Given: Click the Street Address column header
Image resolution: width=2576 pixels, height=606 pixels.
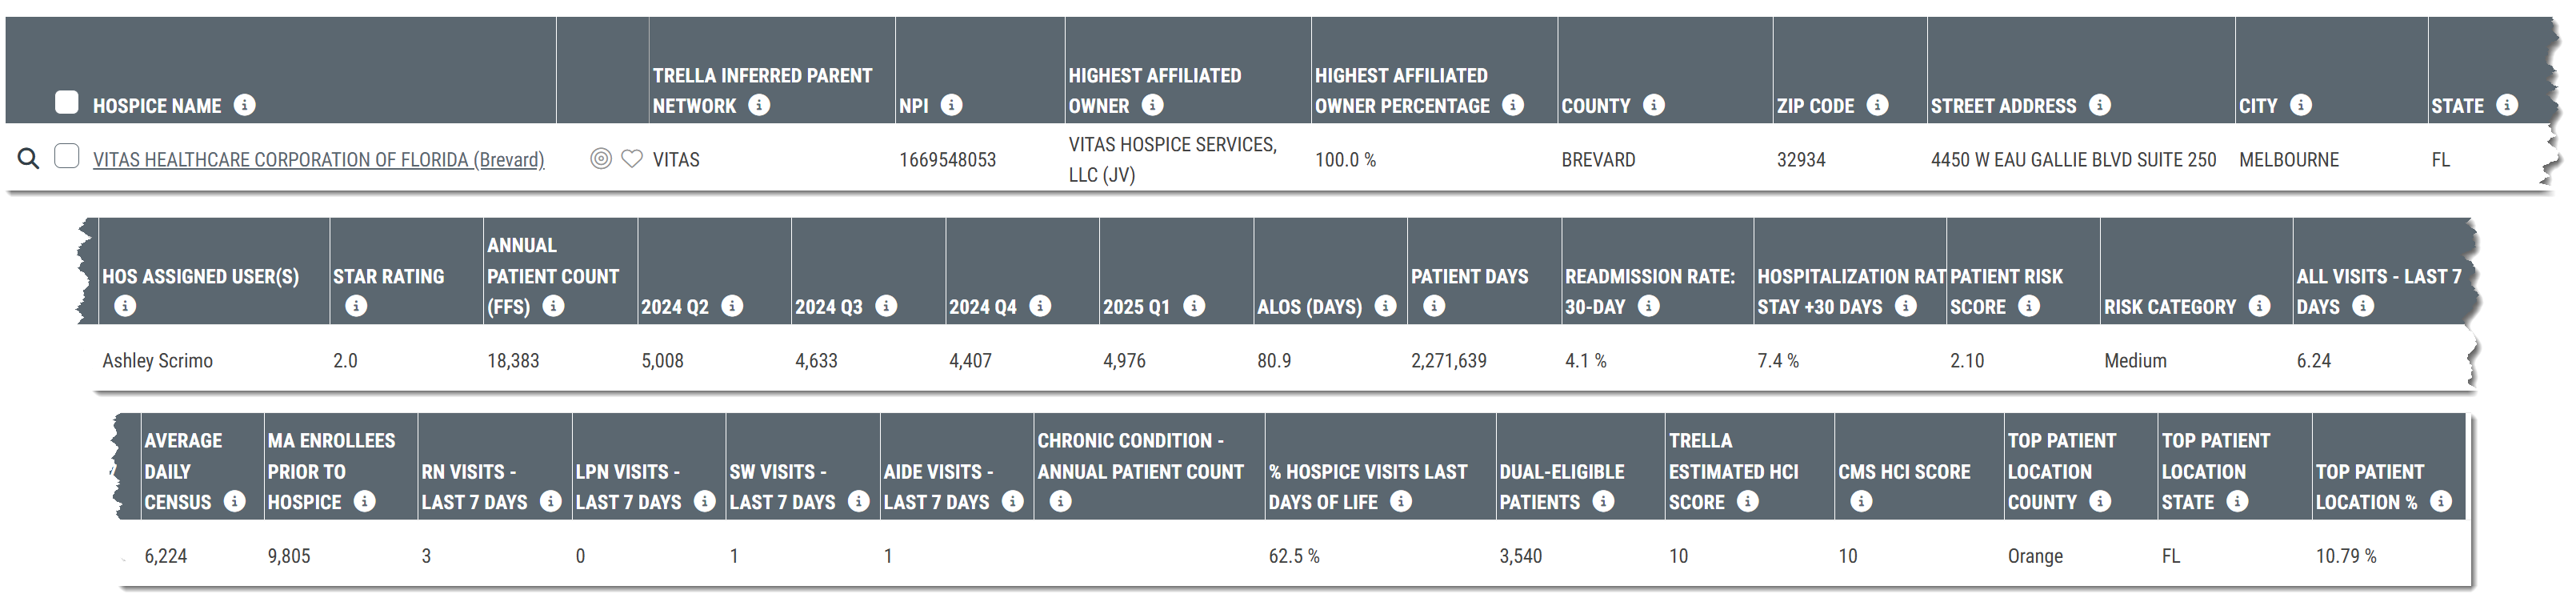Looking at the screenshot, I should pos(2003,106).
